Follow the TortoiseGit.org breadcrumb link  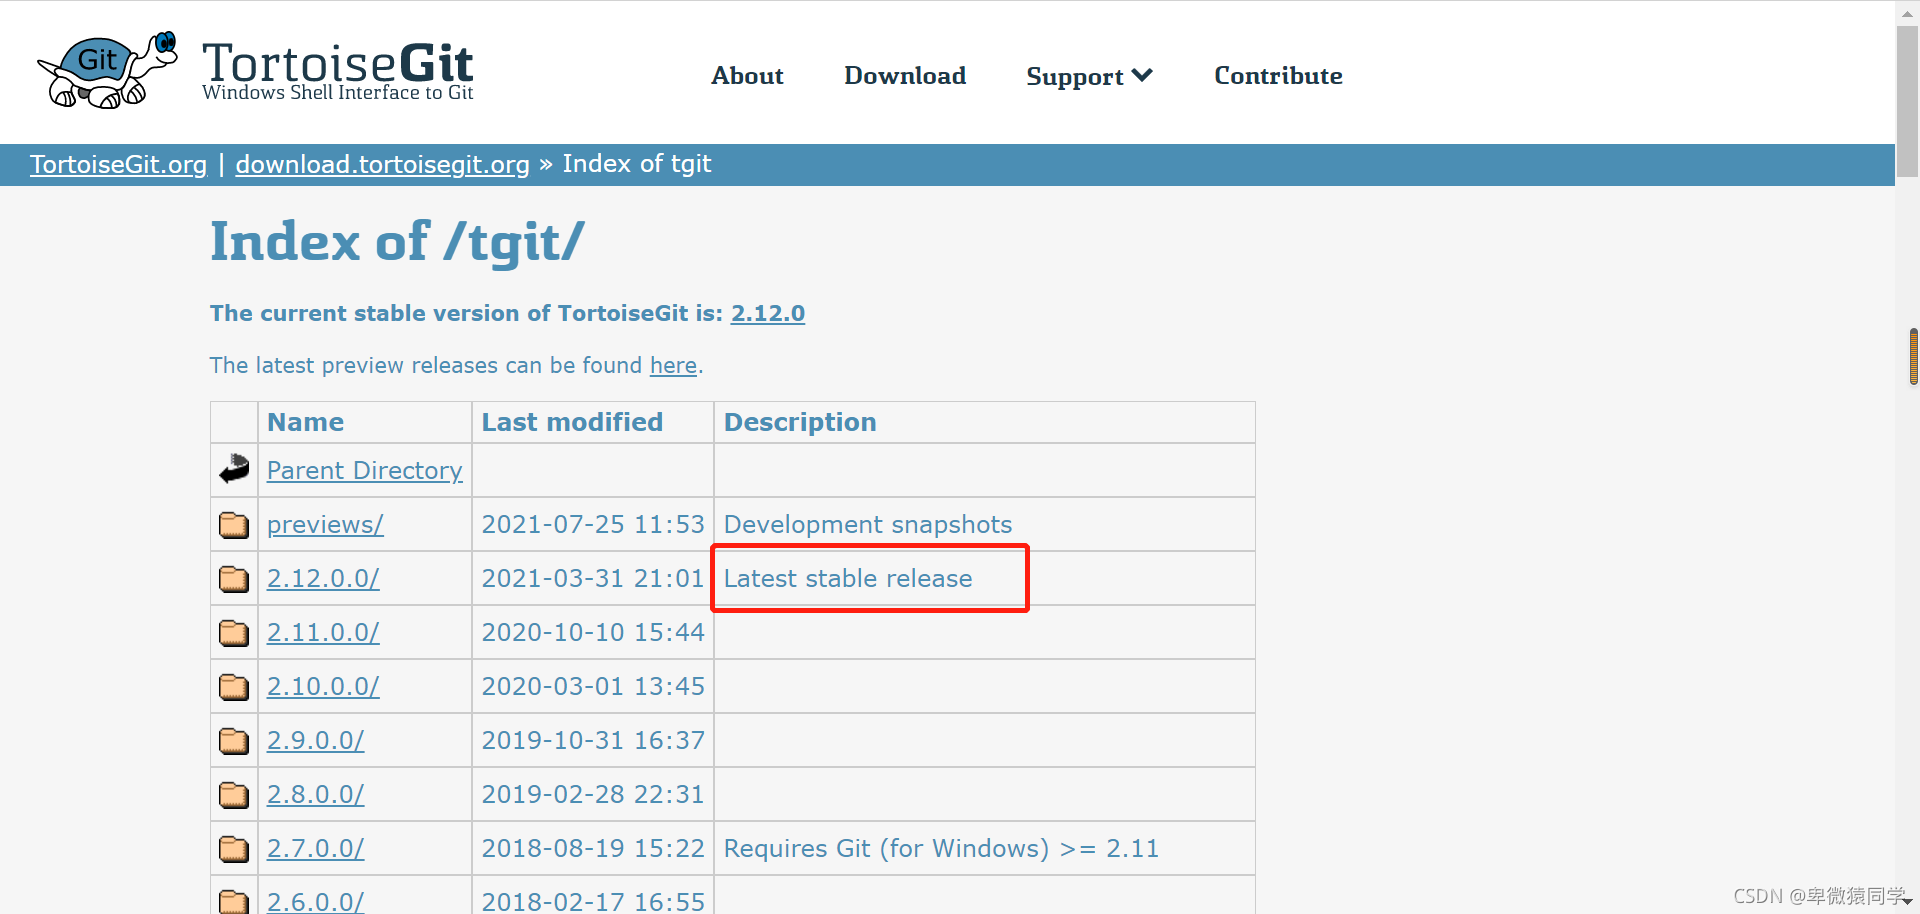(118, 164)
